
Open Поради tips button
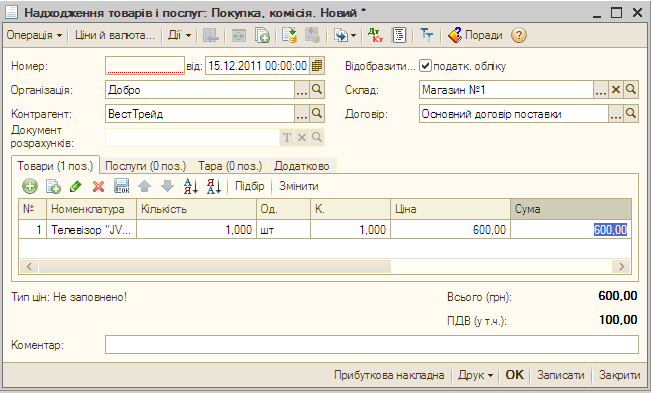(475, 35)
